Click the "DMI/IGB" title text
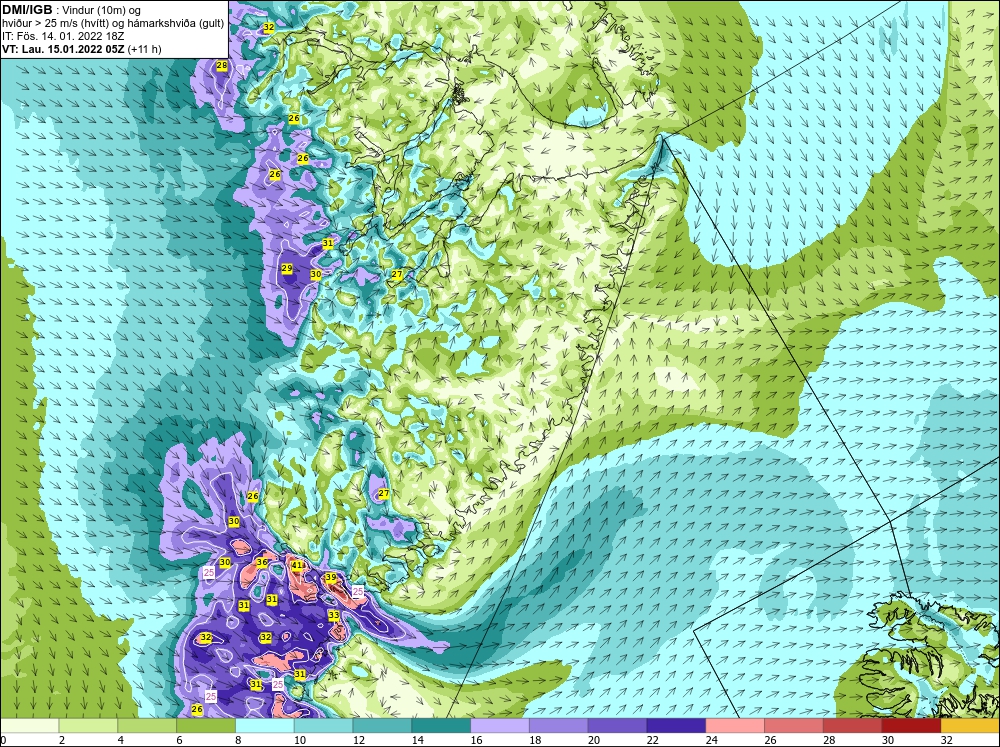Viewport: 1000px width, 747px height. [x=27, y=10]
